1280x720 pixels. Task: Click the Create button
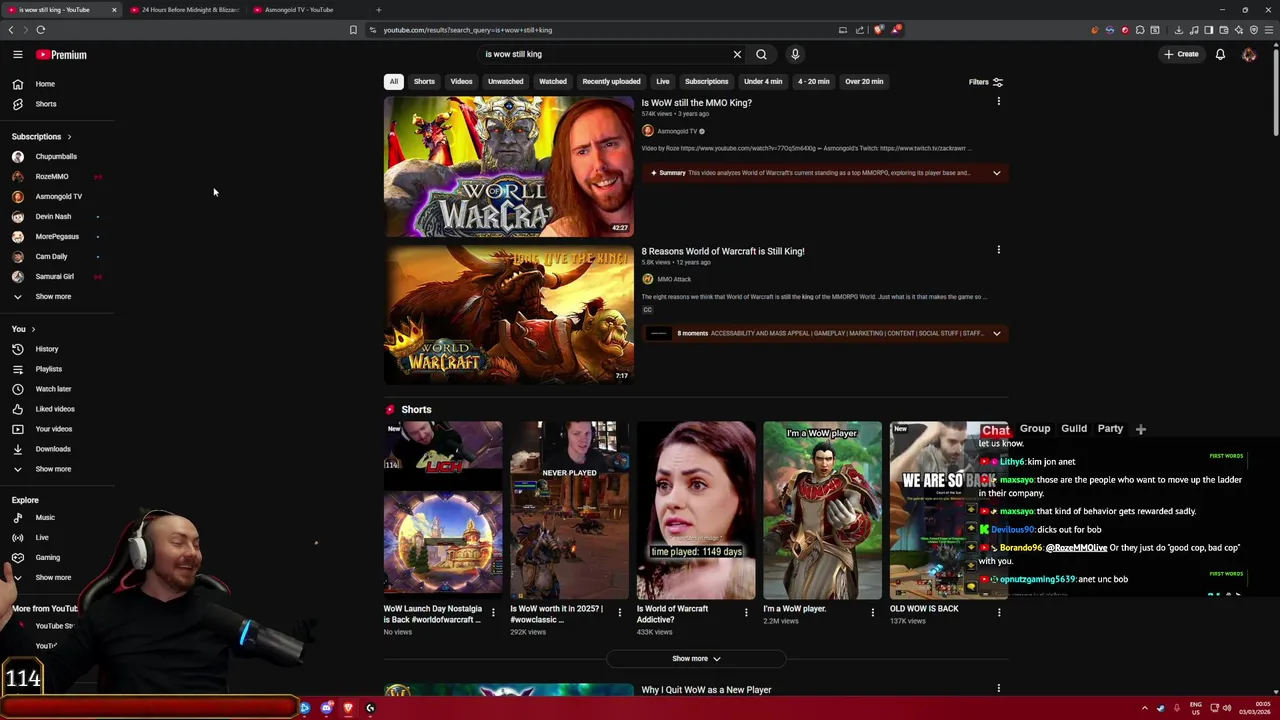click(x=1181, y=54)
